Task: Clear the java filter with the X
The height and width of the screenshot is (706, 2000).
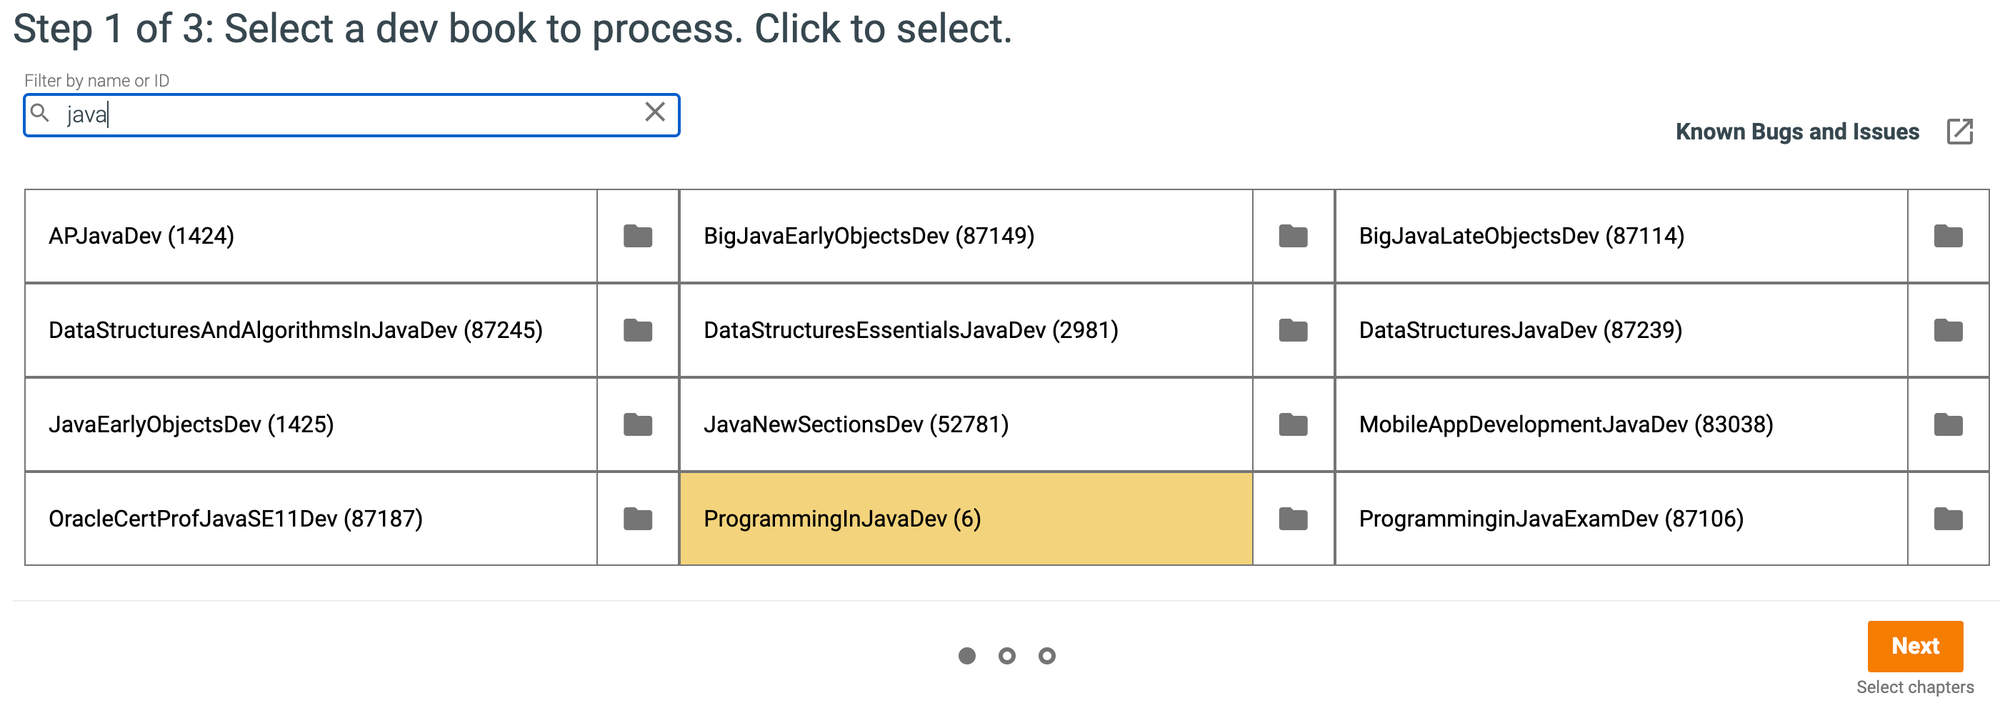Action: 655,112
